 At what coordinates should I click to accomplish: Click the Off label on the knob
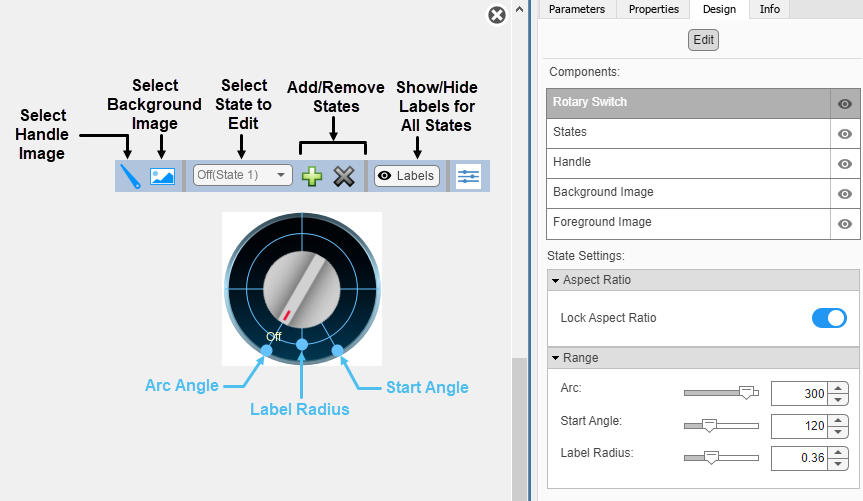click(274, 336)
